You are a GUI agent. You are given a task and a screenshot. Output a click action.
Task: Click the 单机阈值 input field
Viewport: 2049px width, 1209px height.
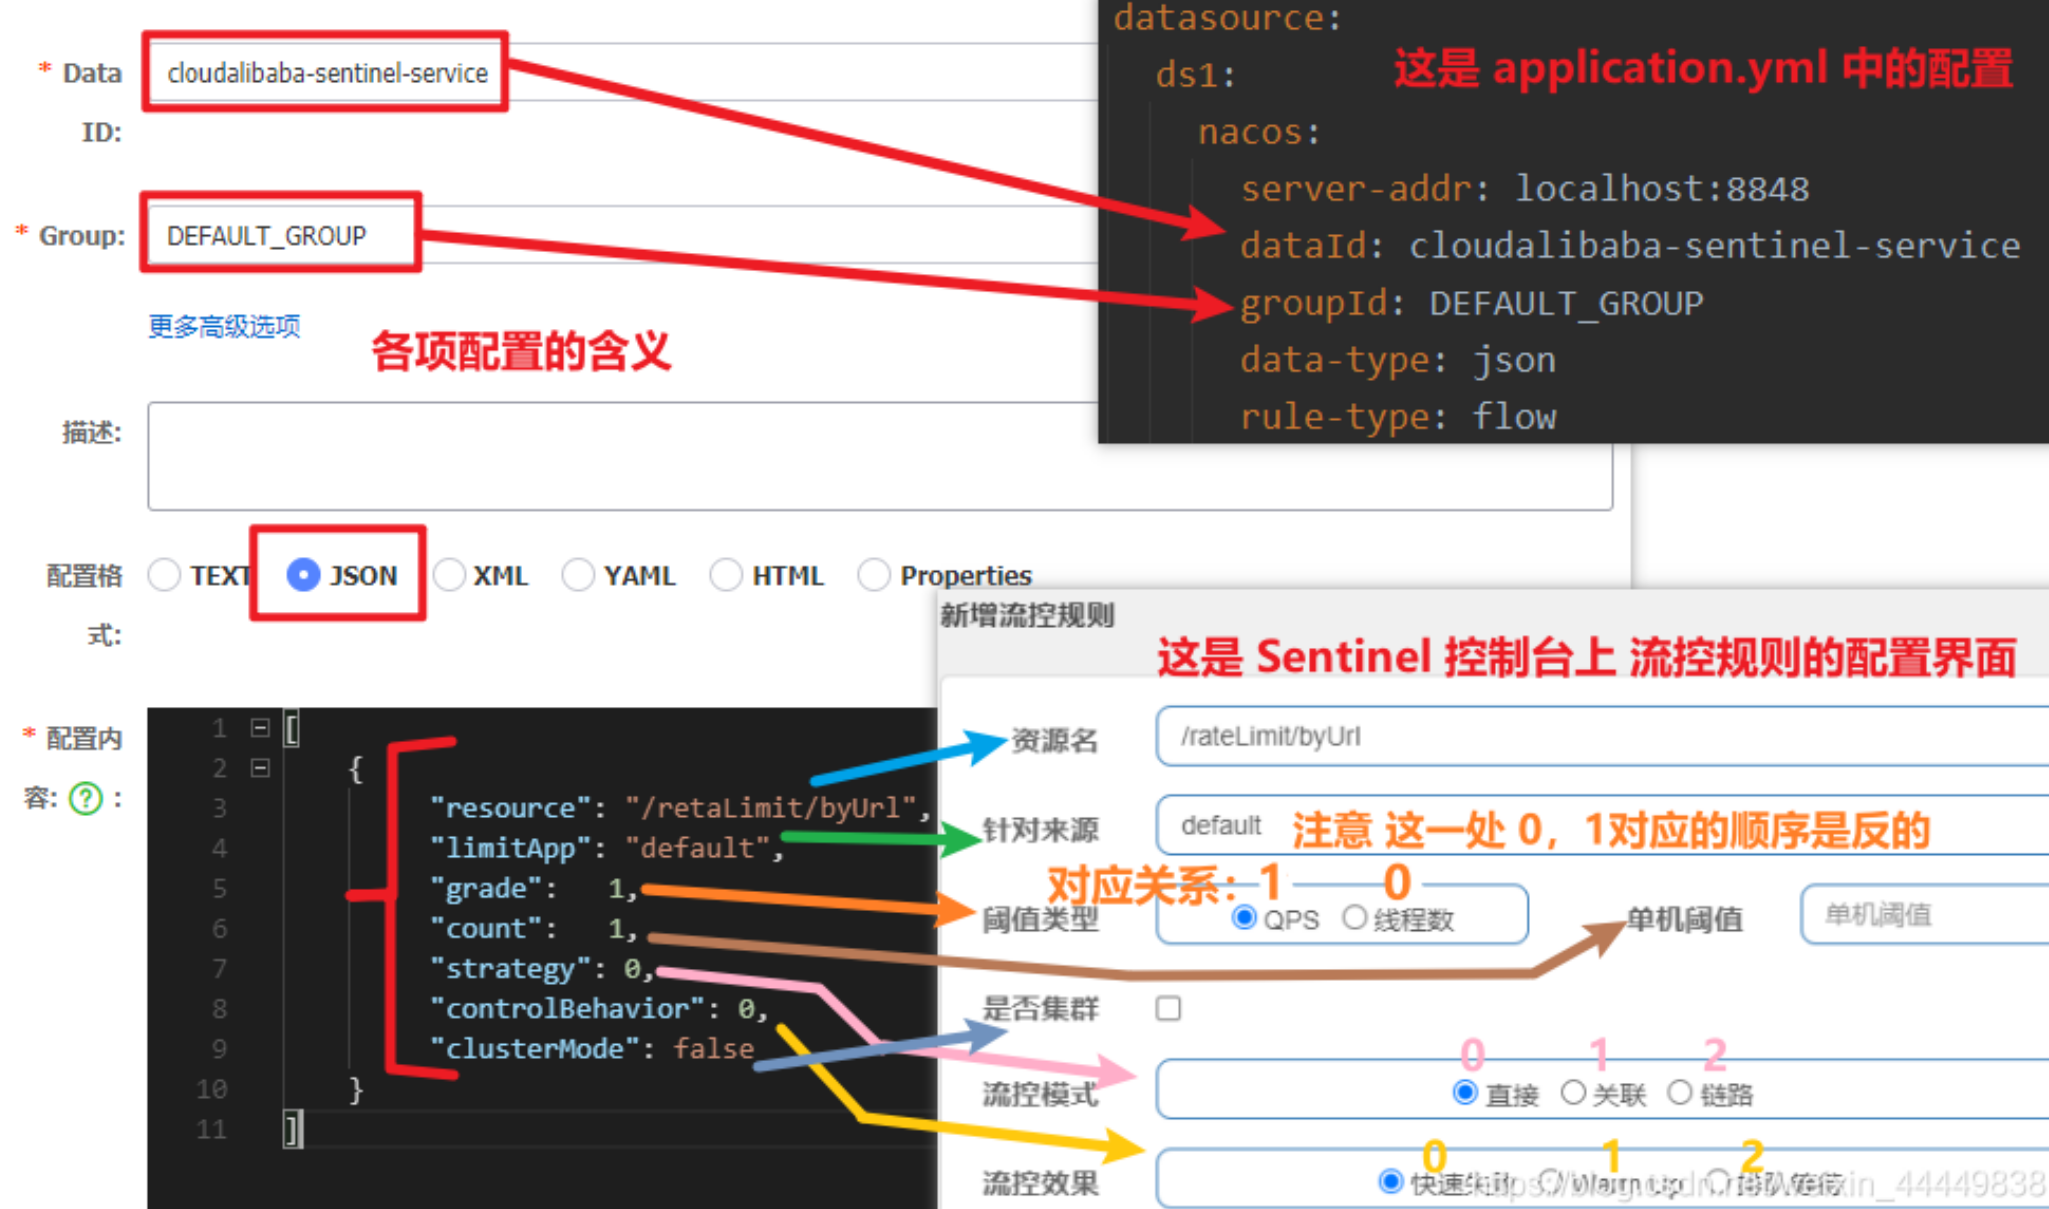[1925, 914]
